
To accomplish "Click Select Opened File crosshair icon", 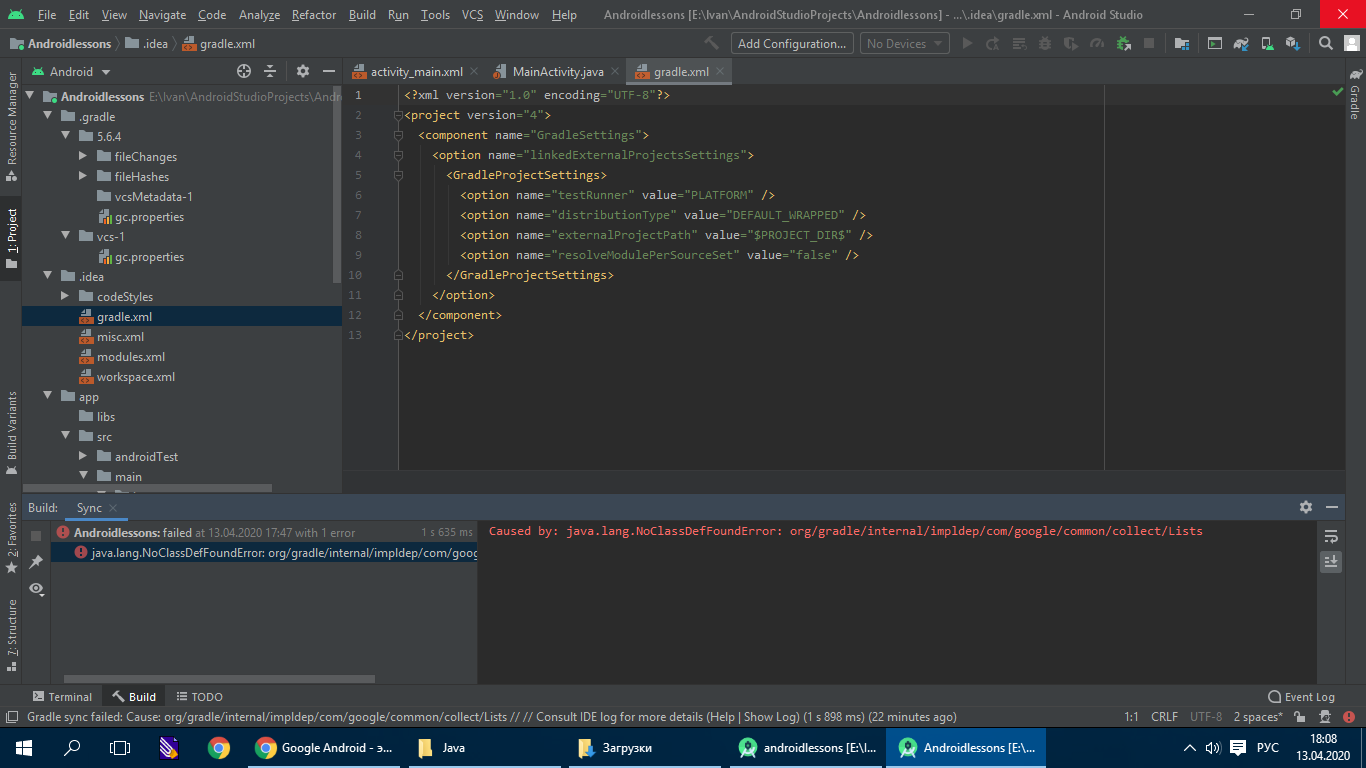I will coord(244,71).
